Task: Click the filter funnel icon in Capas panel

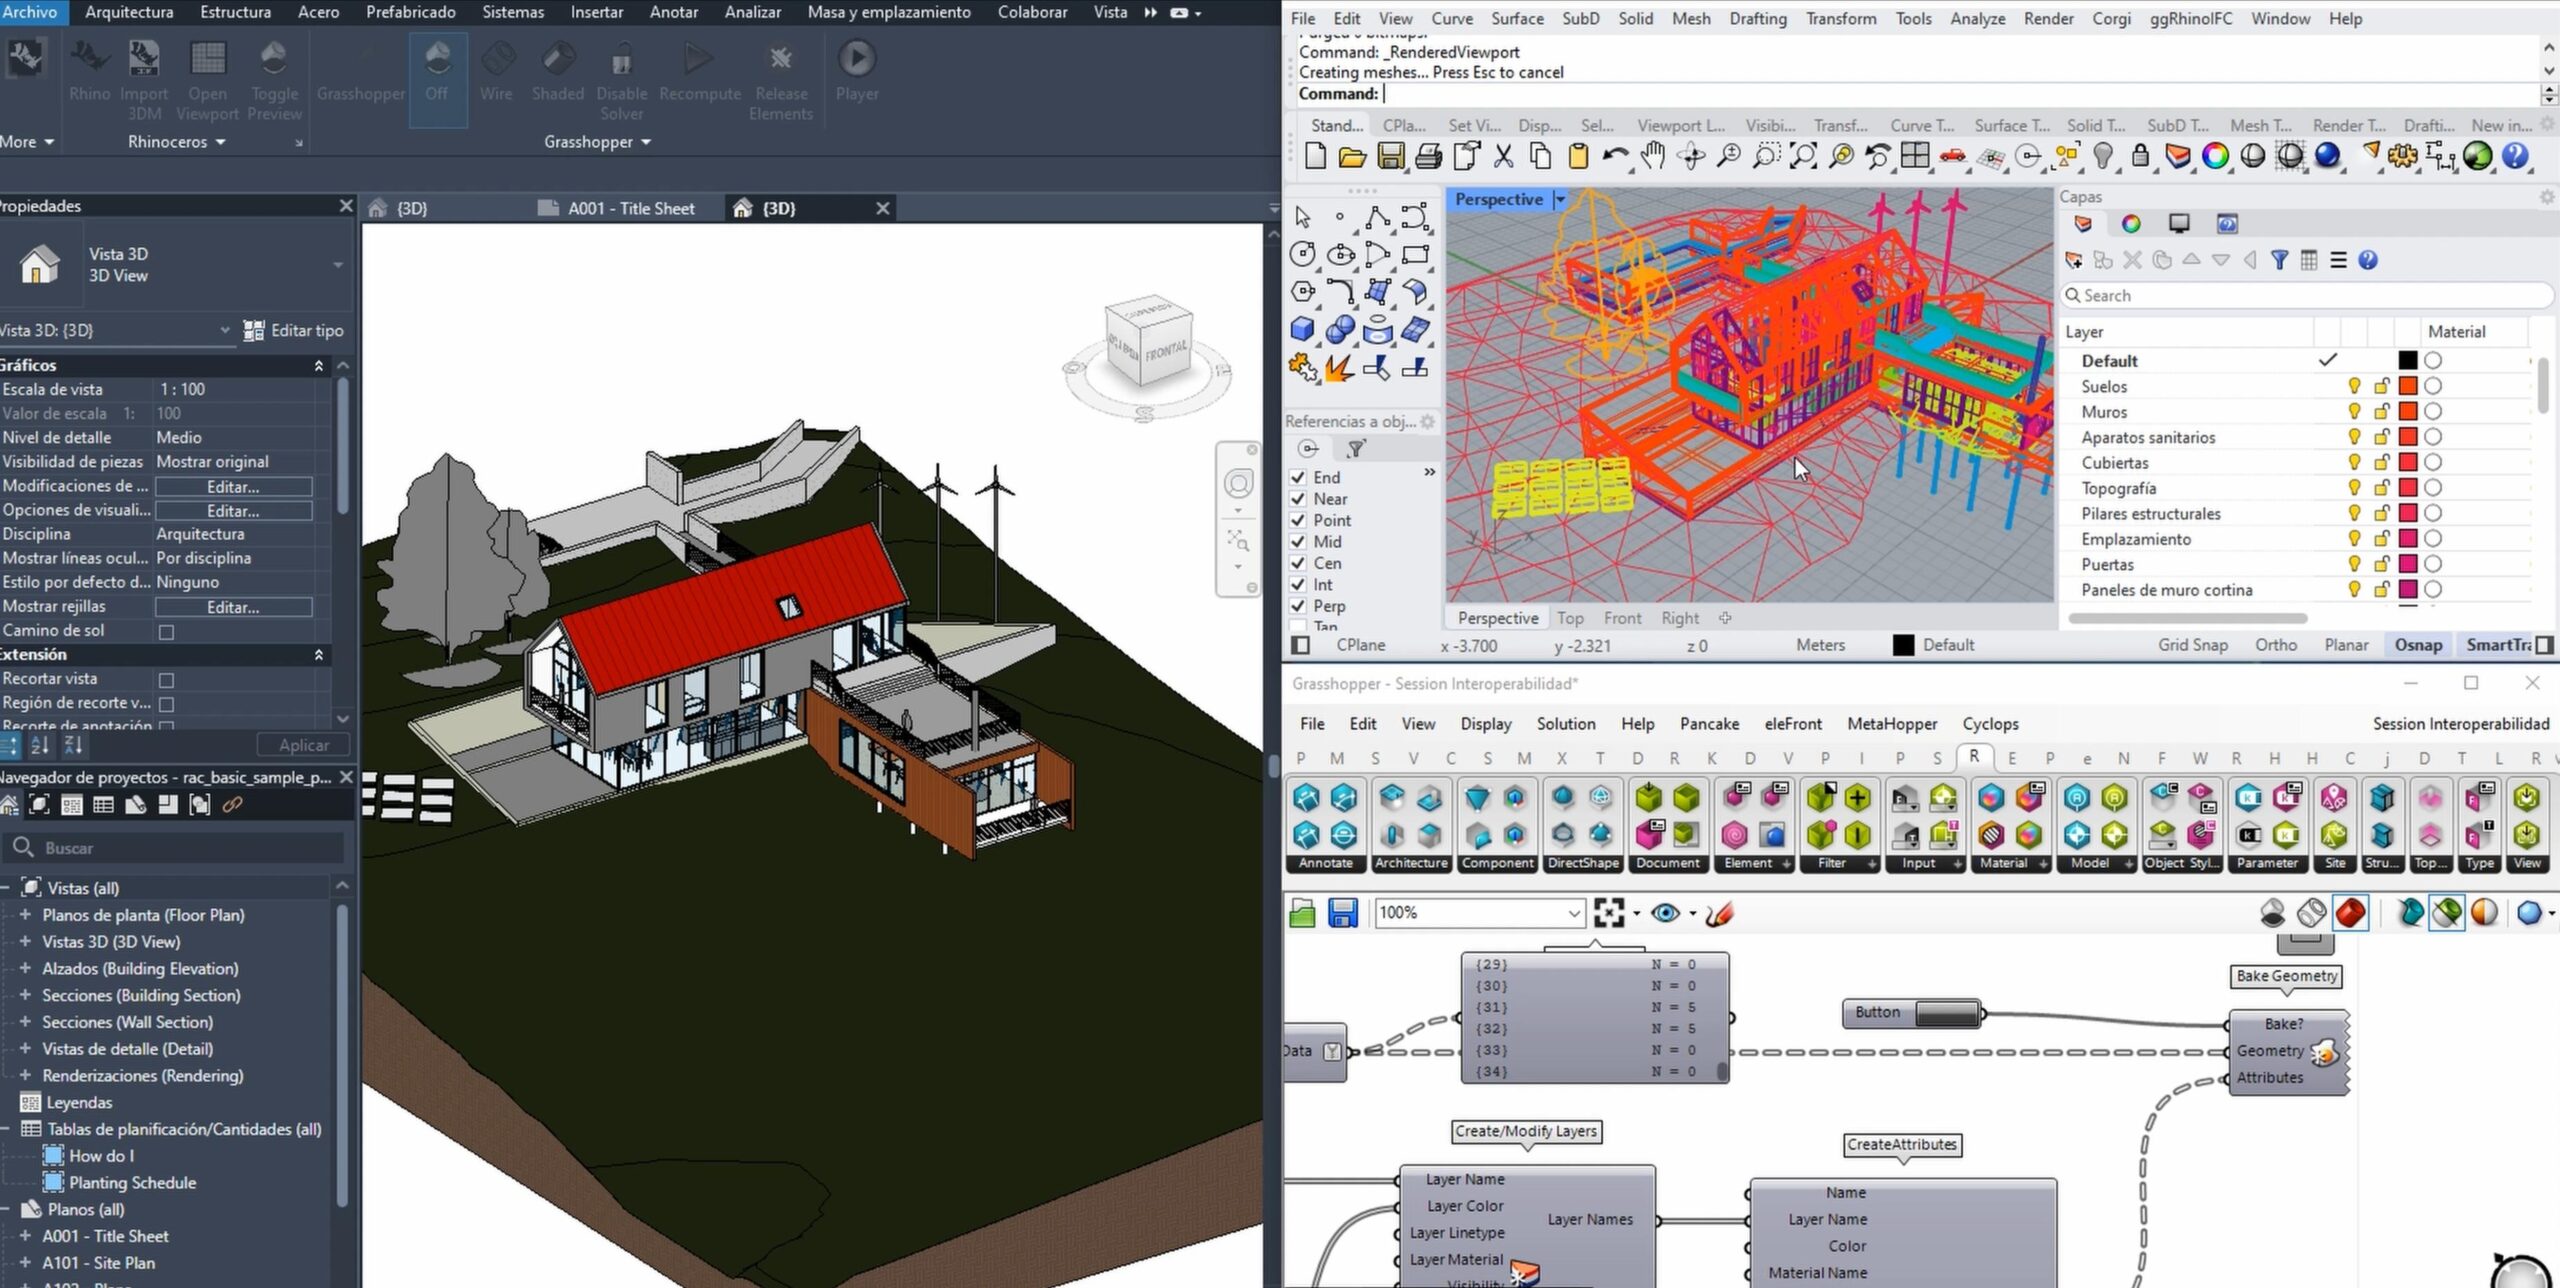Action: 2279,260
